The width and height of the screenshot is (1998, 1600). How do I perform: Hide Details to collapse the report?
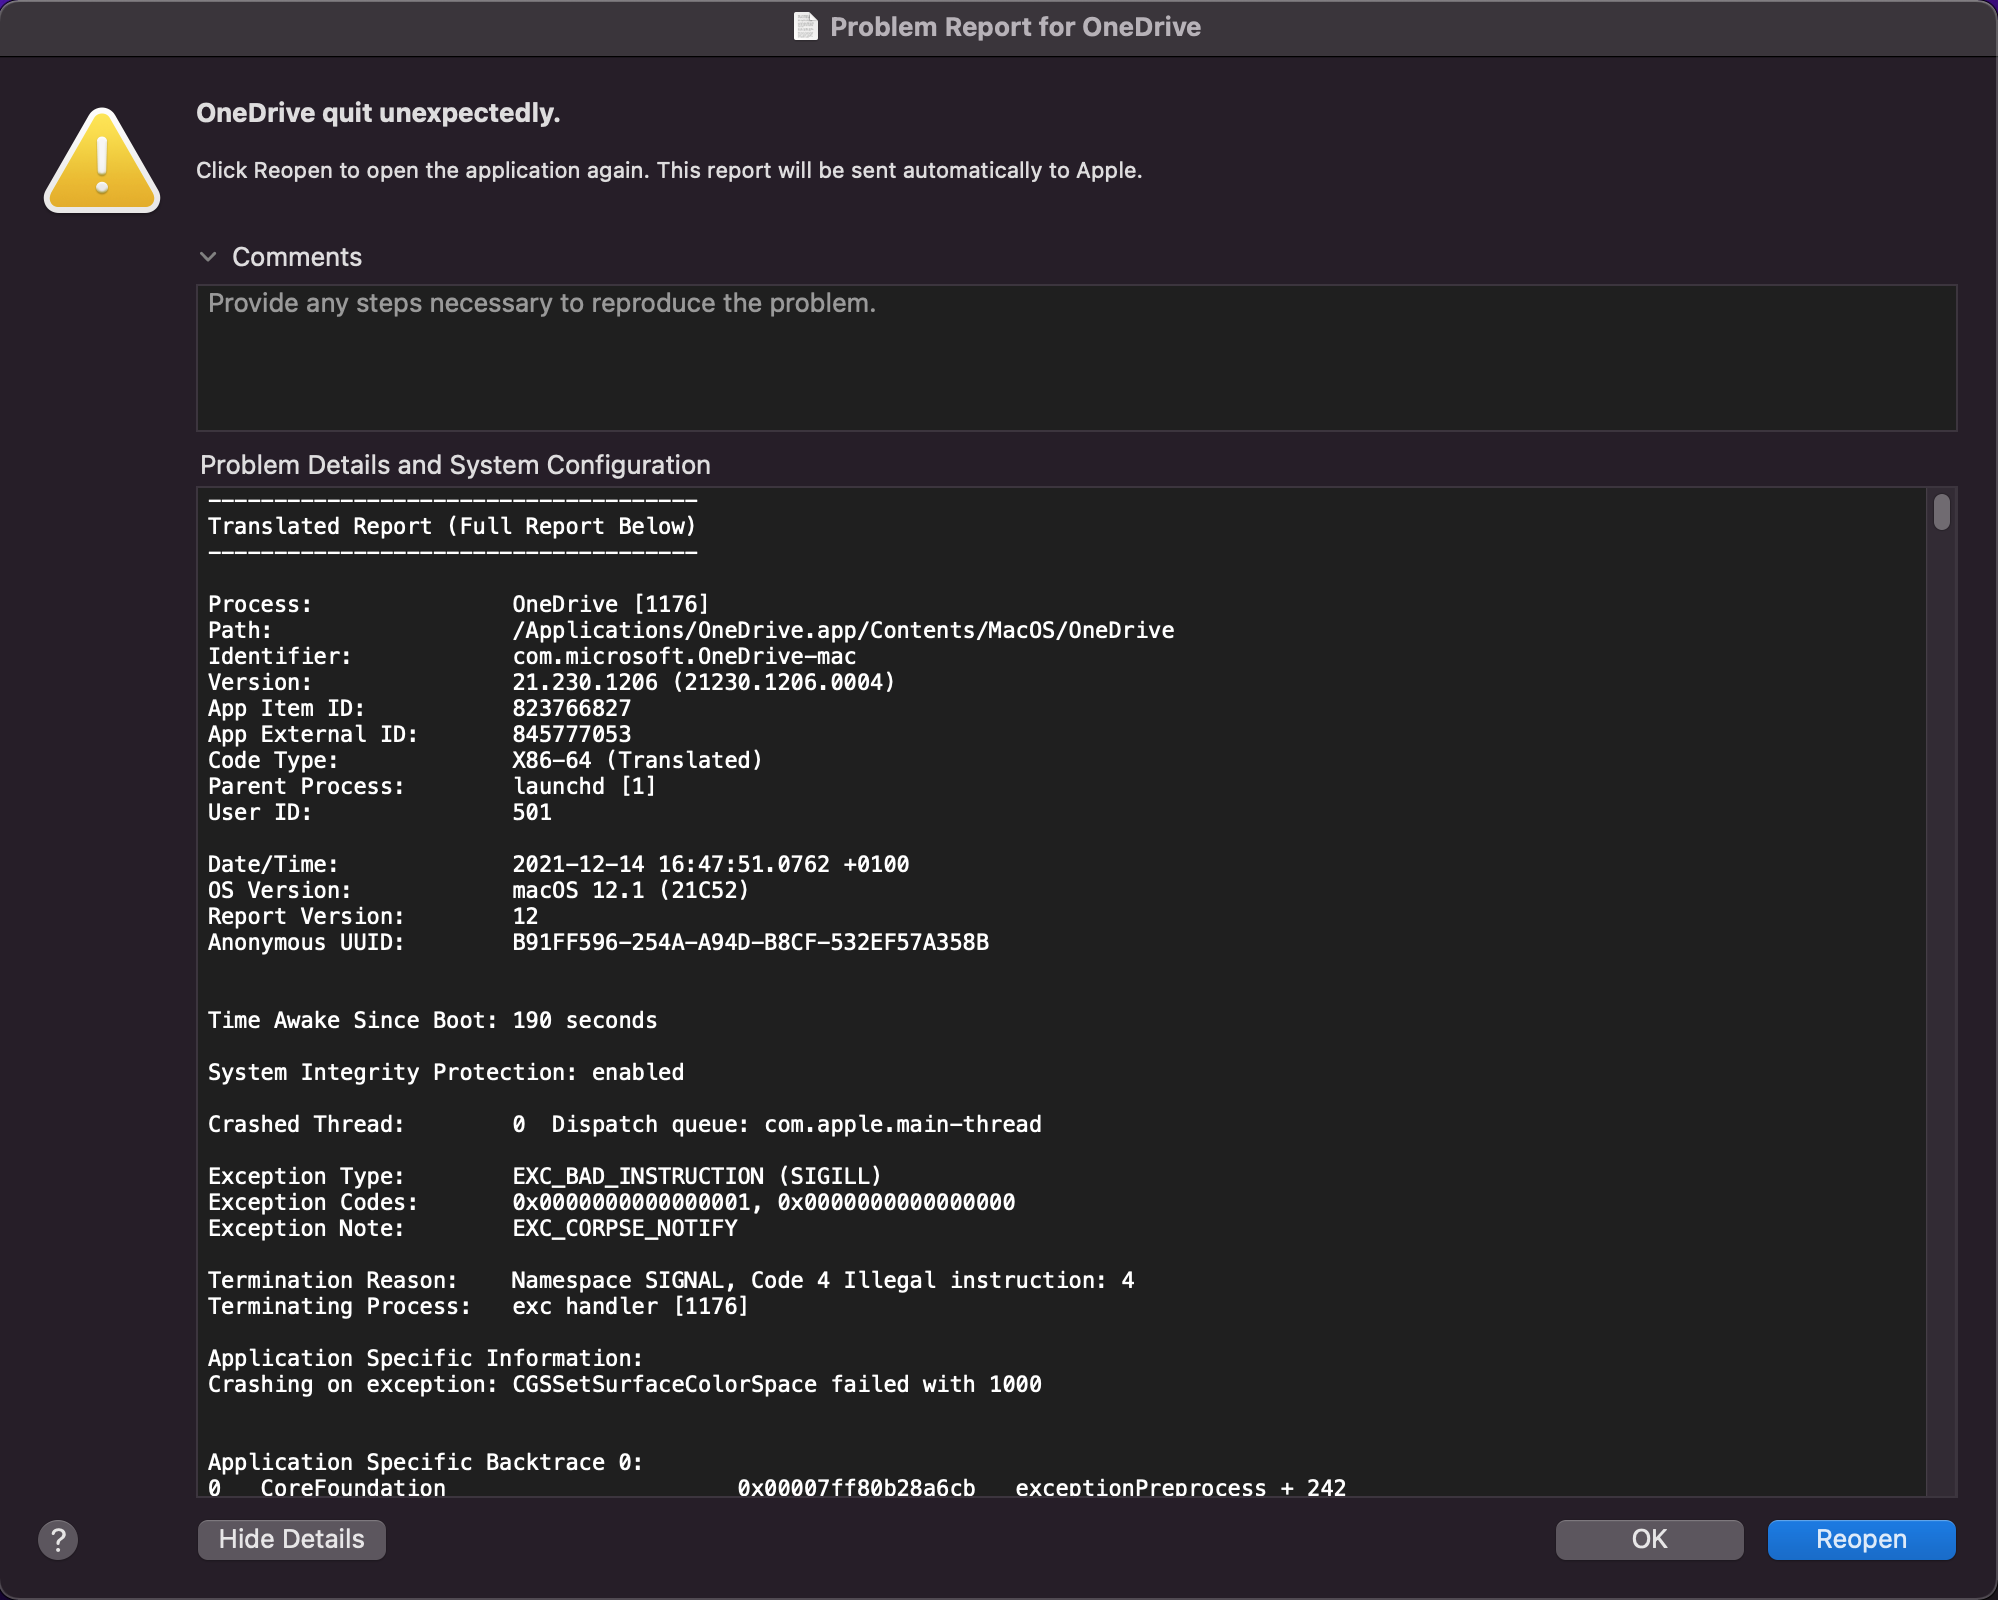click(291, 1539)
